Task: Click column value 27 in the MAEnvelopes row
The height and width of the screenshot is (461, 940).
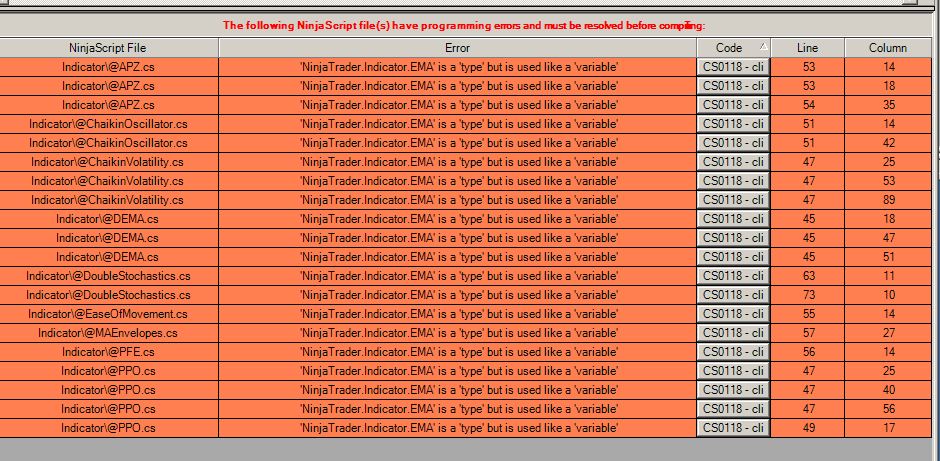Action: (x=888, y=333)
